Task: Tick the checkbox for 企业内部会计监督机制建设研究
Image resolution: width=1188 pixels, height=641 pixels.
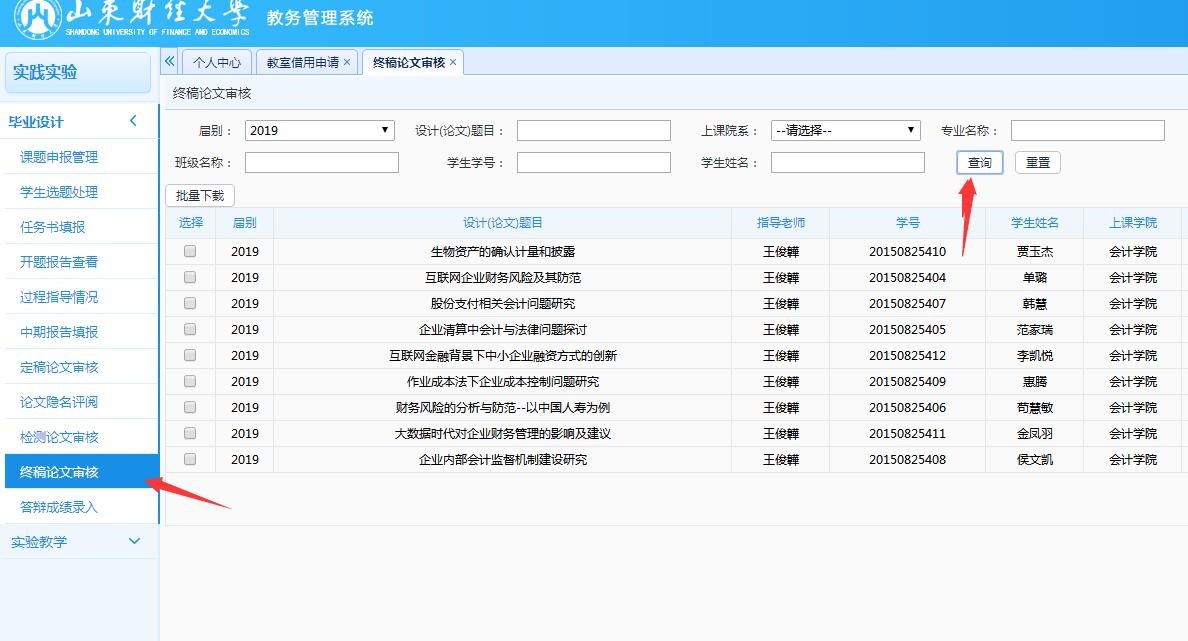Action: pyautogui.click(x=190, y=460)
